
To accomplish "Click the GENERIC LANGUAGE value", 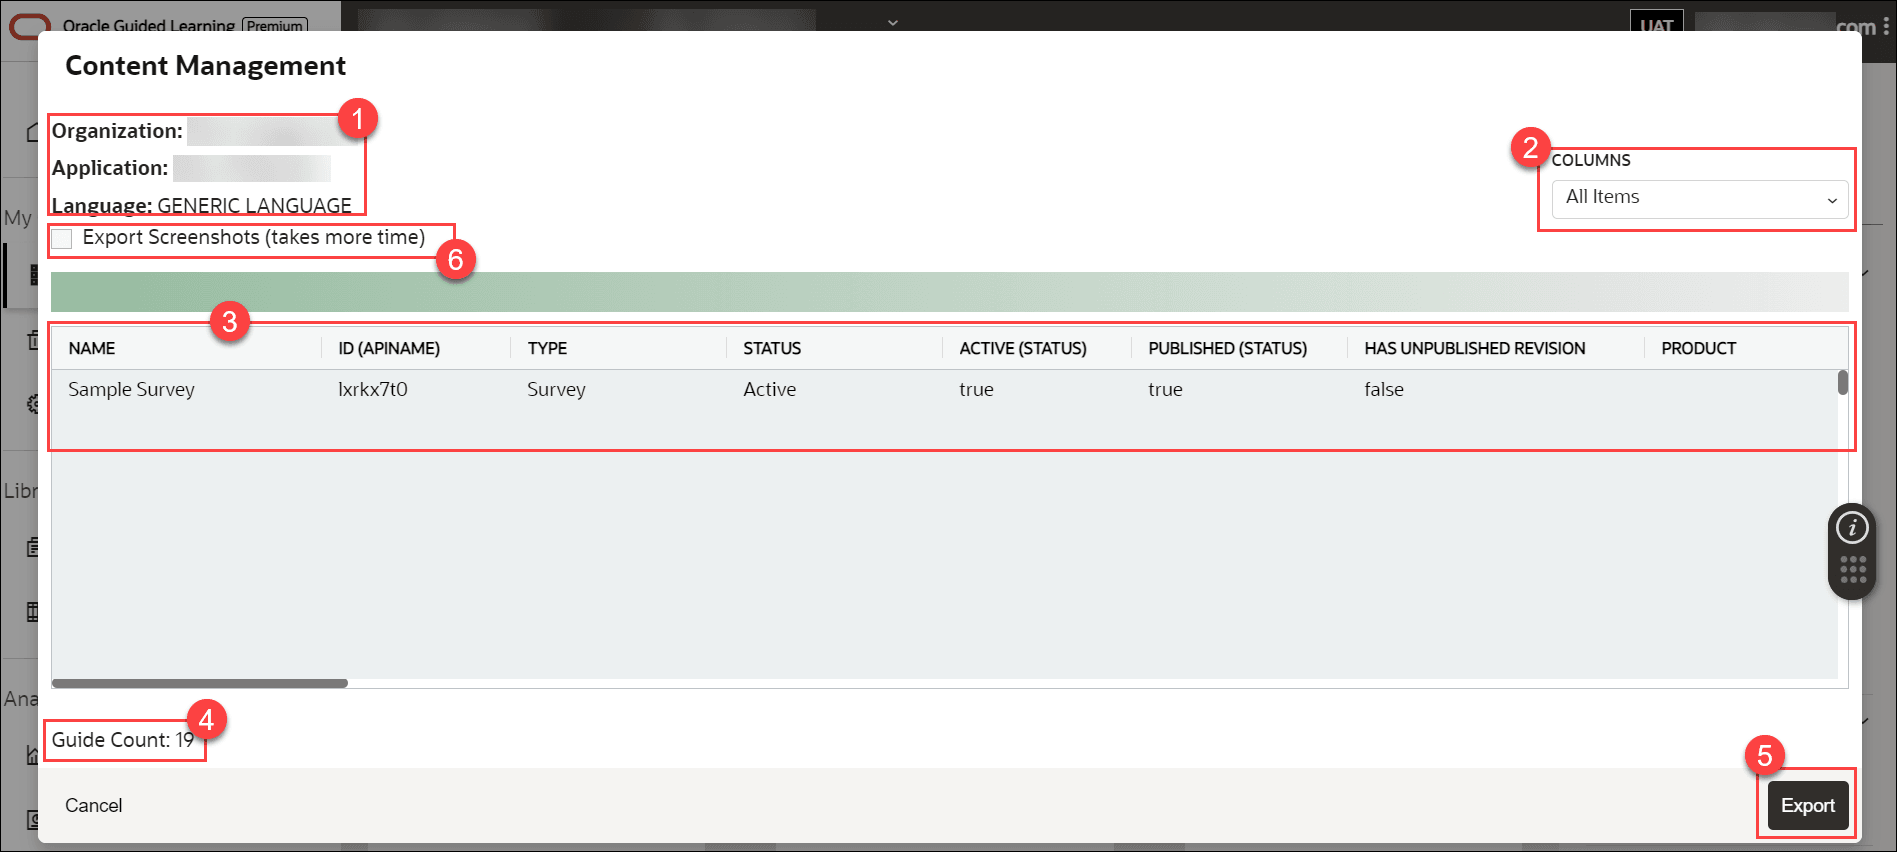I will pos(254,205).
